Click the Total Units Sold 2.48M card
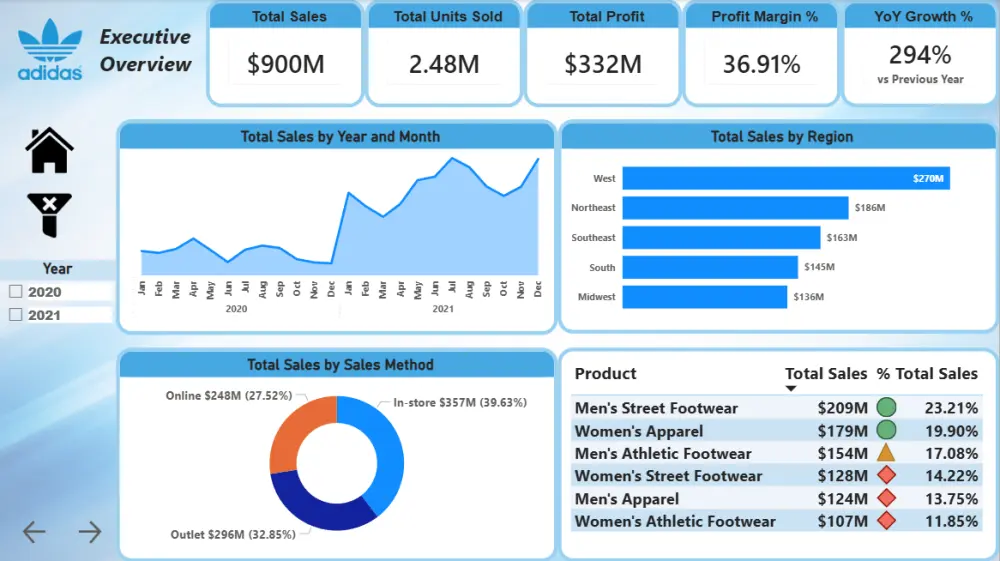This screenshot has height=561, width=1000. click(444, 54)
